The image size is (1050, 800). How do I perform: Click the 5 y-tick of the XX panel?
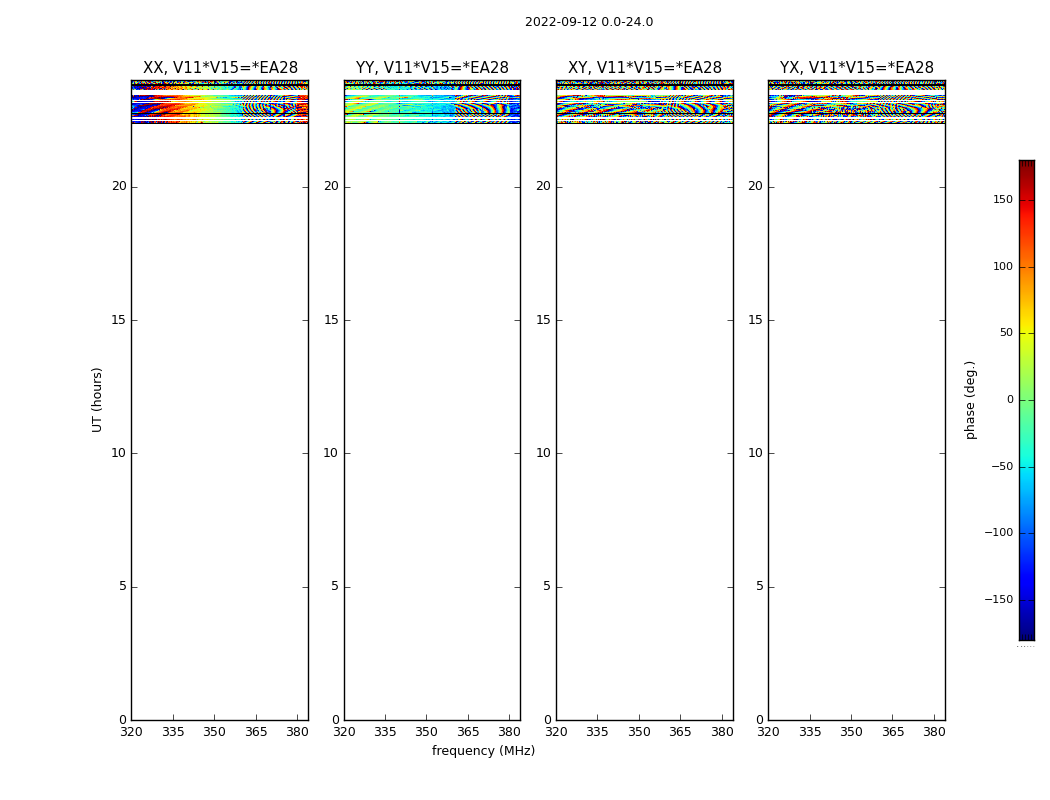[123, 586]
